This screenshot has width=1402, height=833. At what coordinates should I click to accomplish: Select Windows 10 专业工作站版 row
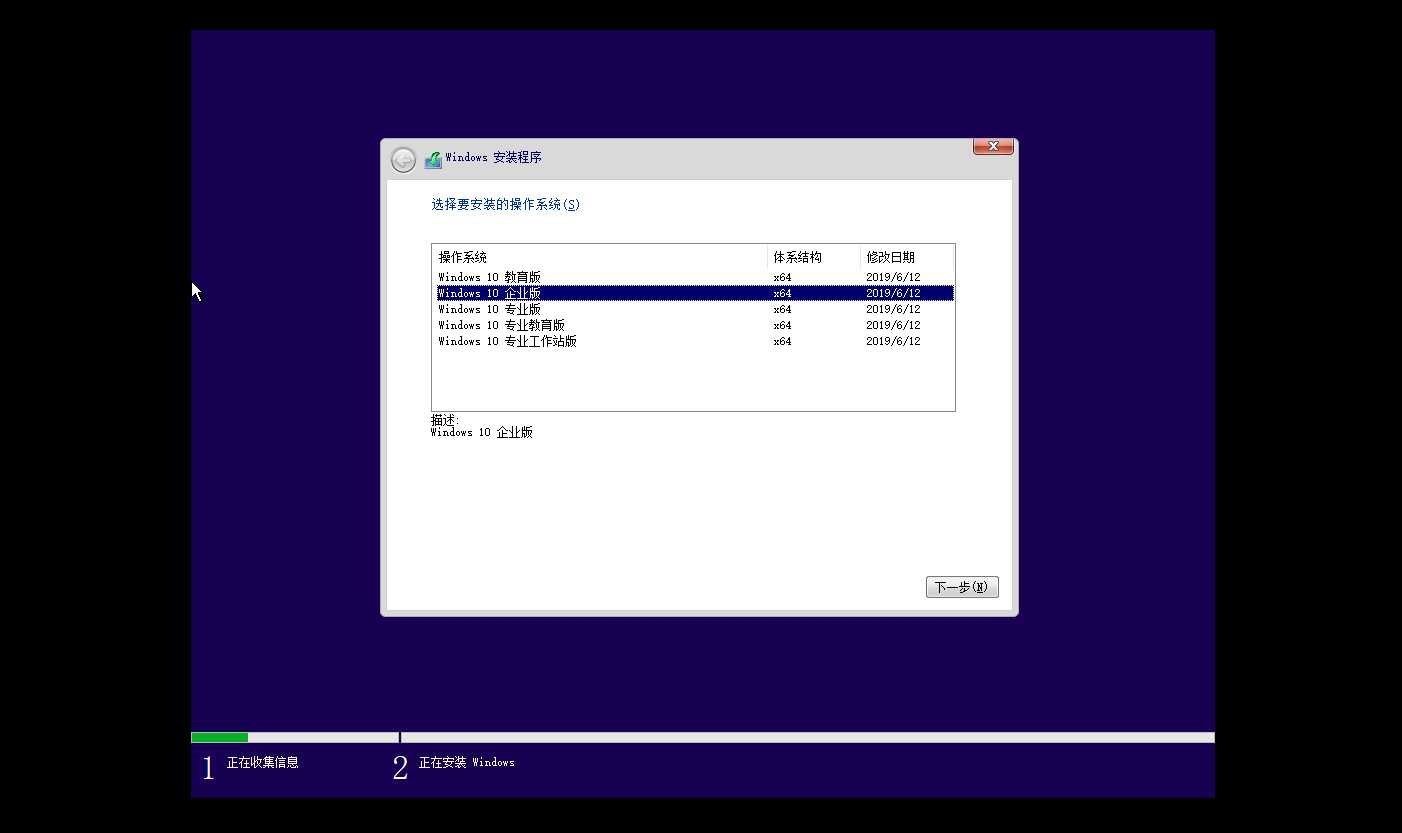point(693,341)
